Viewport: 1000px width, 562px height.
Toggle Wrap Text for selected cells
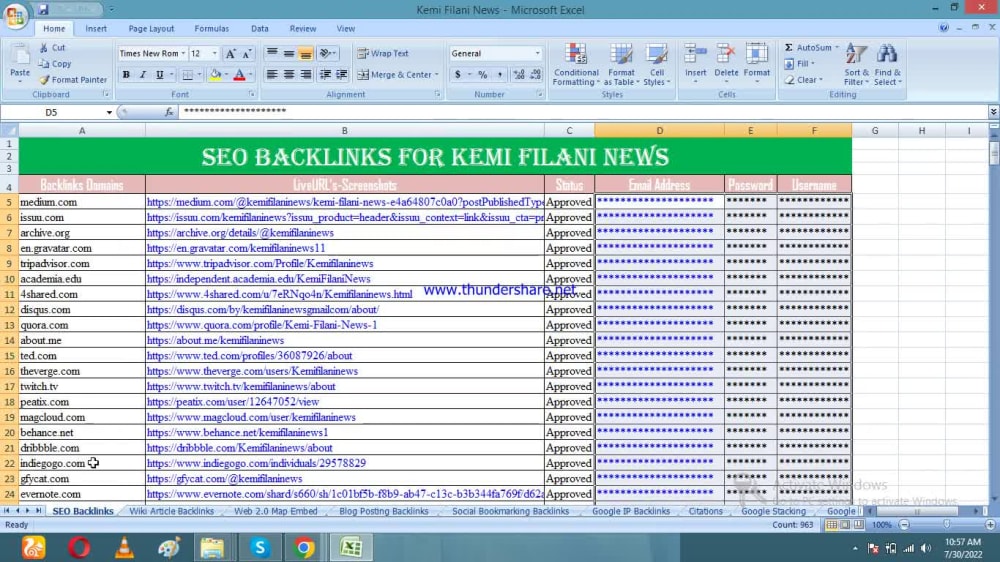click(x=383, y=54)
